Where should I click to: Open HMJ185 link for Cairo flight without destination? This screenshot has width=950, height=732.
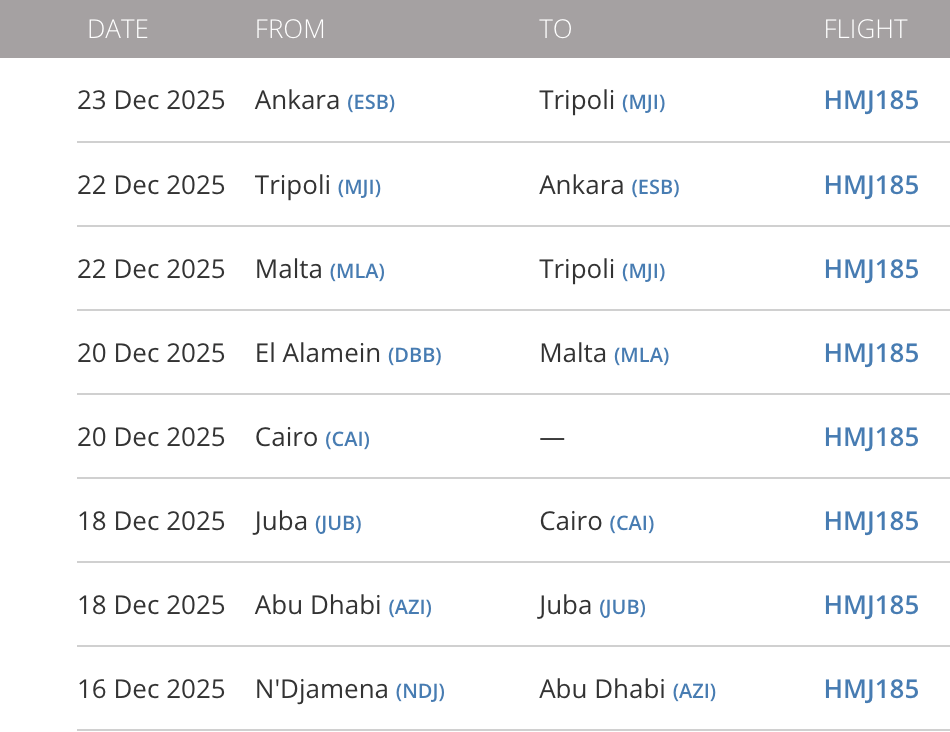coord(870,437)
